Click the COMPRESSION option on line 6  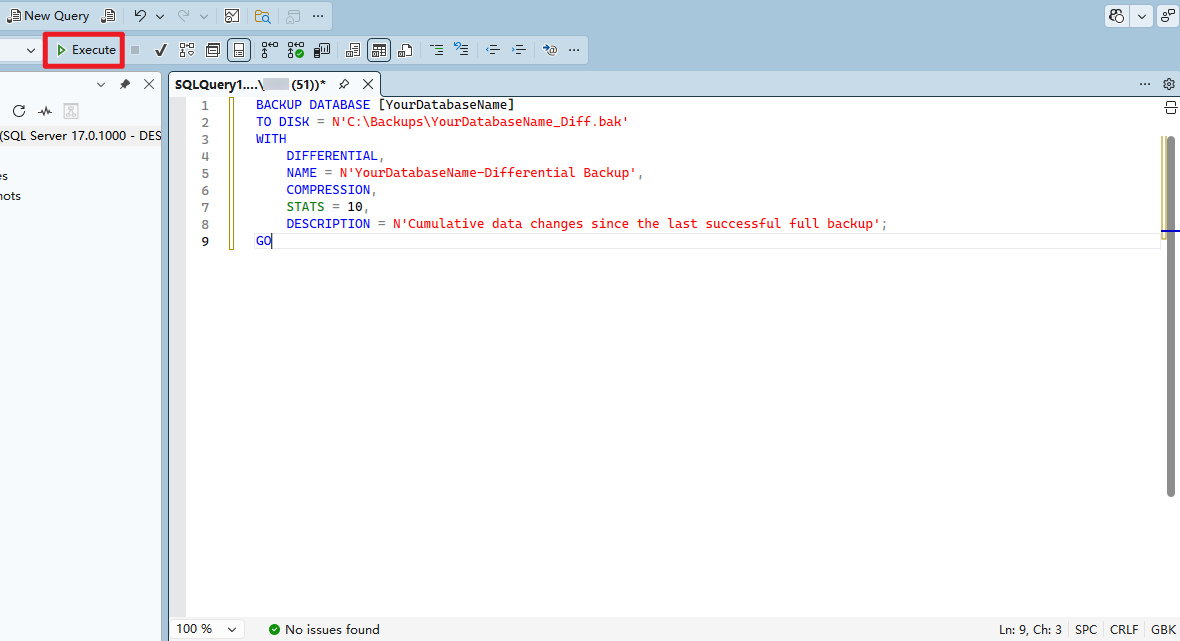coord(328,190)
